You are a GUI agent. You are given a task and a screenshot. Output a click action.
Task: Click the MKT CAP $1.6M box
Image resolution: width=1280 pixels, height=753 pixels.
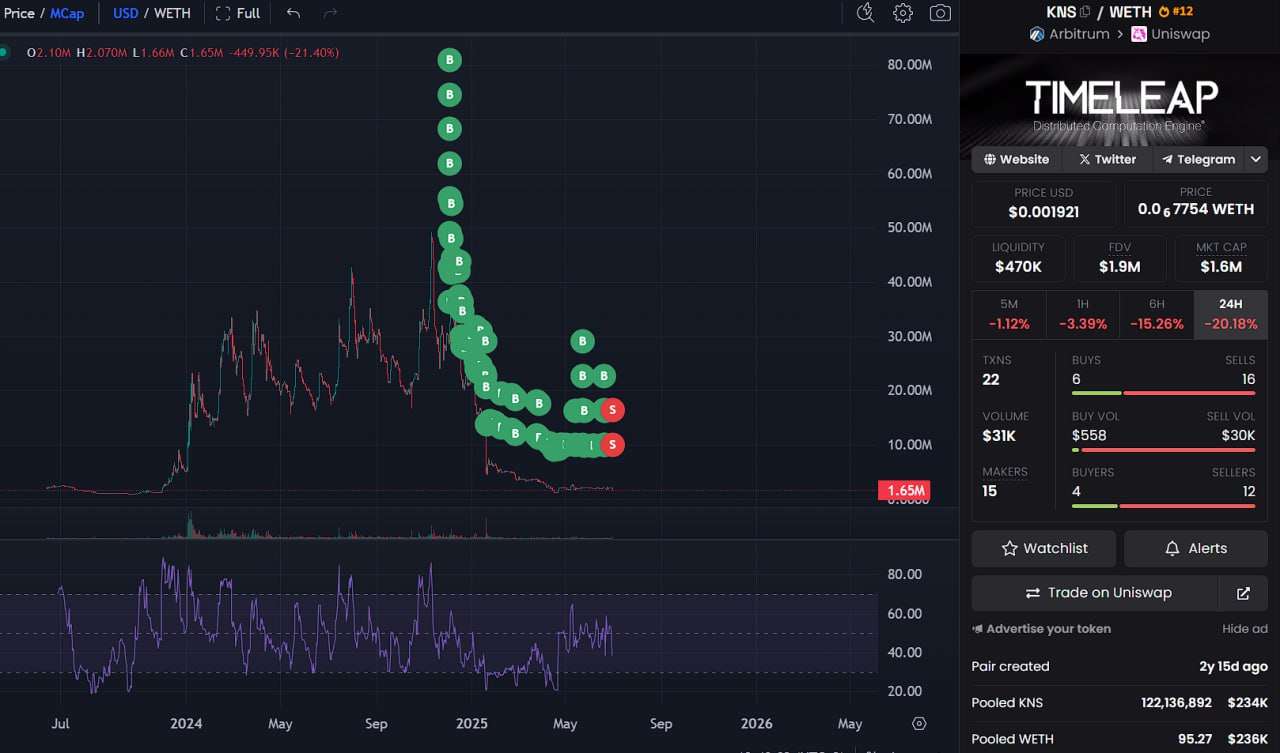click(1221, 258)
